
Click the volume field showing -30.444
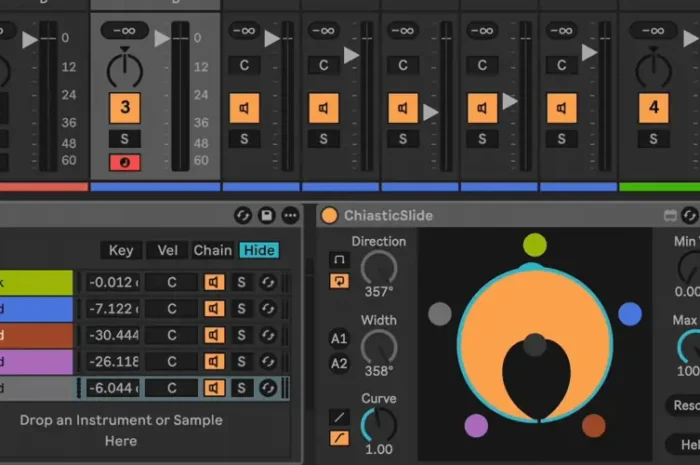point(112,335)
